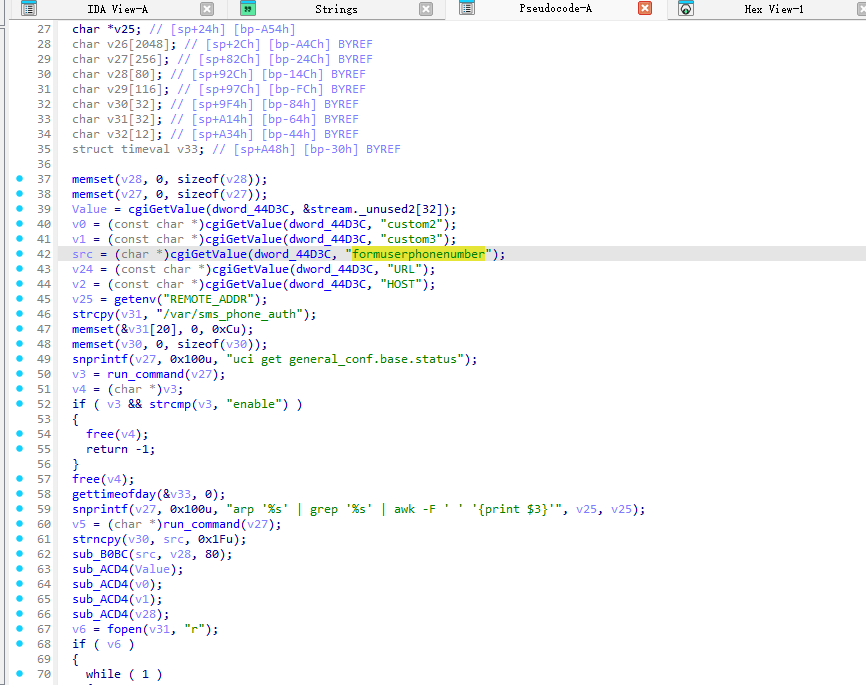
Task: Toggle the breakpoint dot on line 42
Action: coord(20,254)
